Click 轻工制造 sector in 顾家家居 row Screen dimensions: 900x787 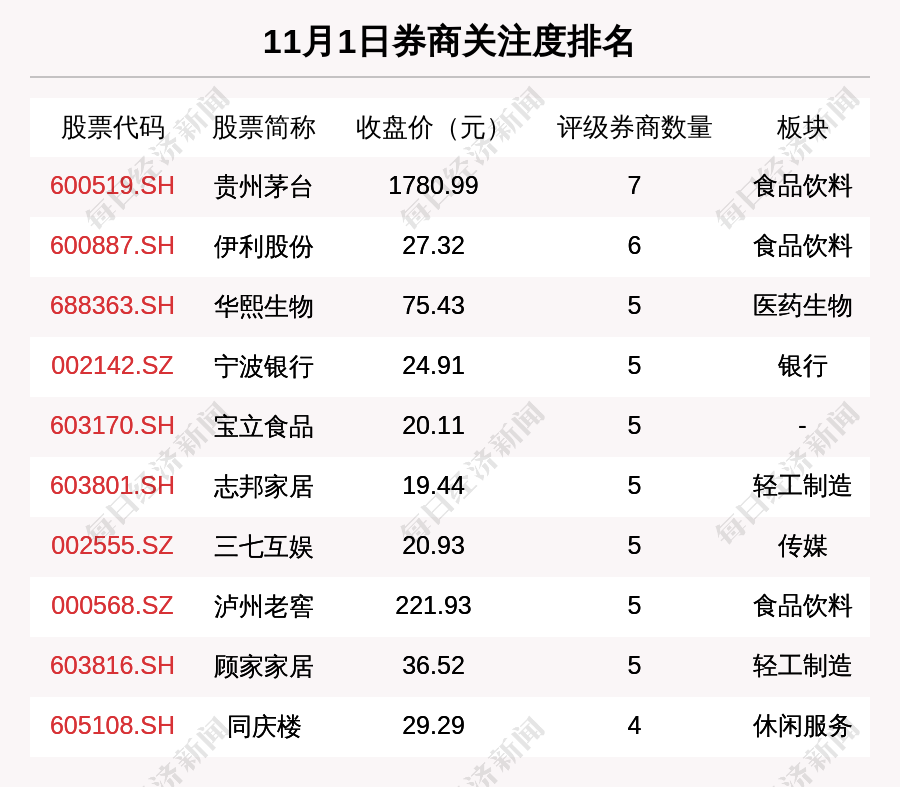[x=802, y=666]
